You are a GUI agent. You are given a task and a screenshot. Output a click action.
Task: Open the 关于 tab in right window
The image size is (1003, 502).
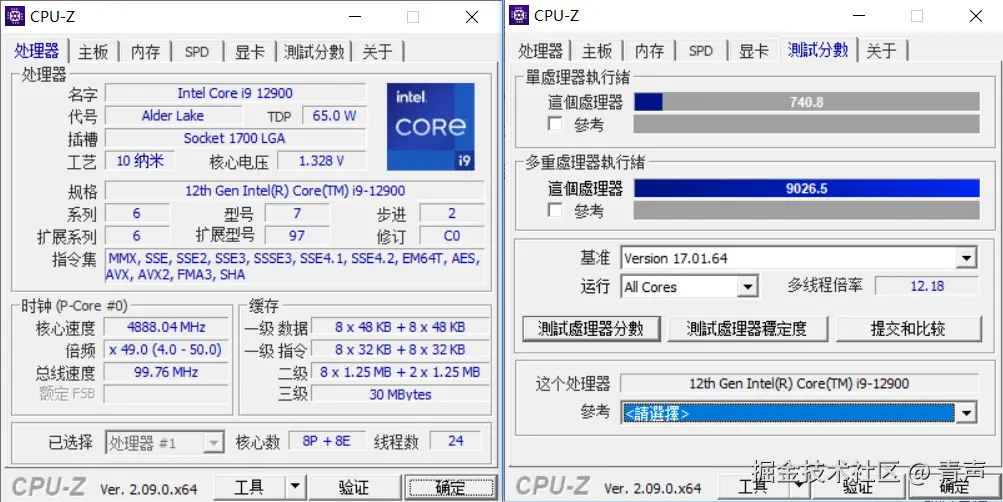pyautogui.click(x=881, y=51)
